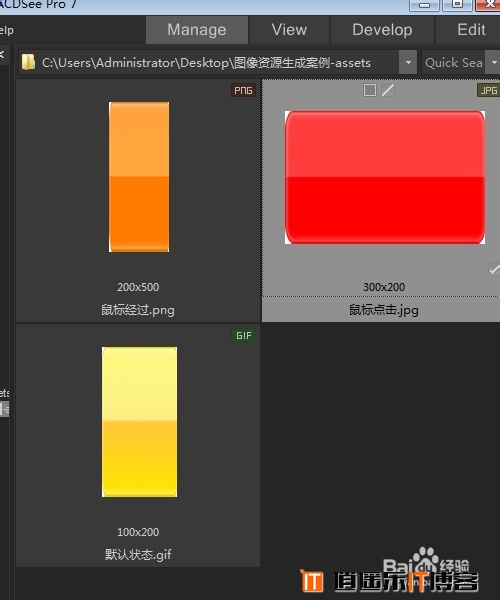Select the yellow 默认状态.gif thumbnail
The height and width of the screenshot is (600, 500).
[139, 422]
